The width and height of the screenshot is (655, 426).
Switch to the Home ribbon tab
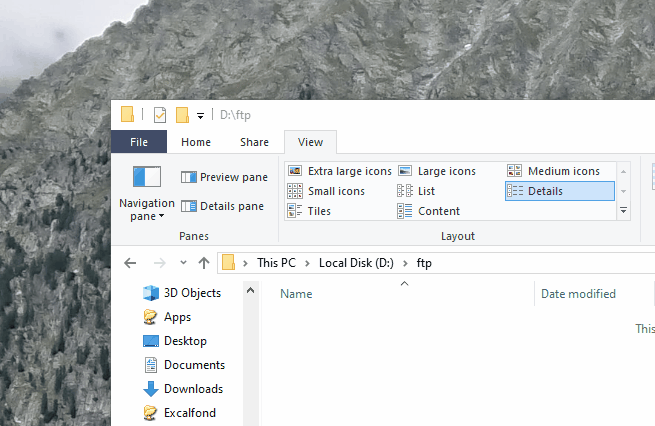(196, 142)
